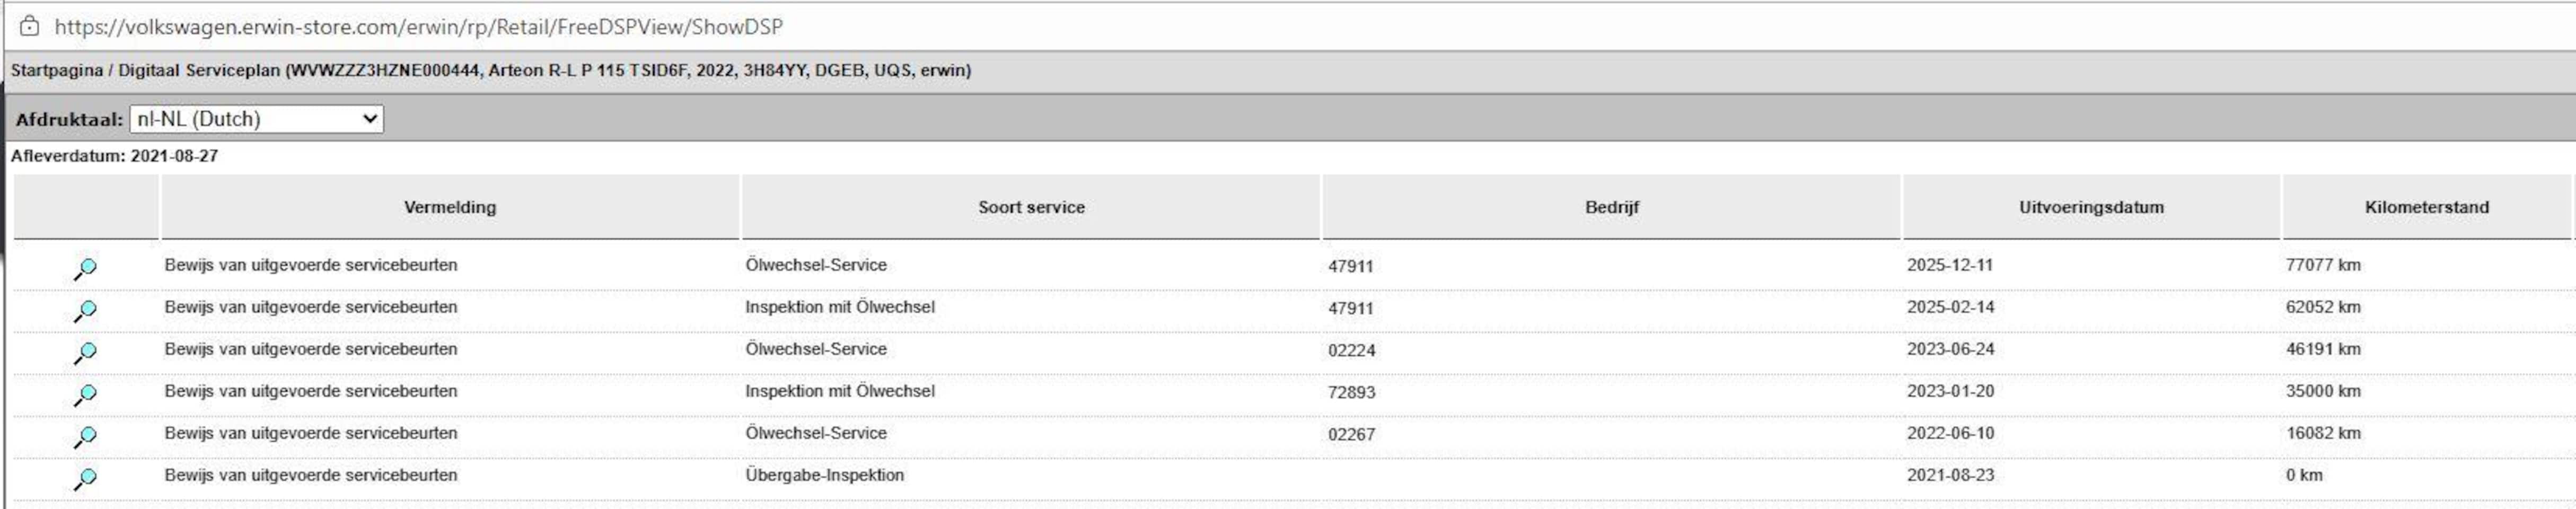The image size is (2576, 509).
Task: Click the Startpagina breadcrumb link
Action: pos(56,71)
